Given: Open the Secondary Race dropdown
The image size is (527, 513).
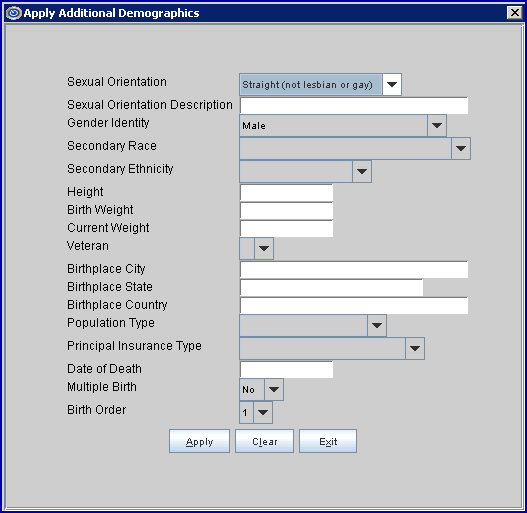Looking at the screenshot, I should (460, 148).
